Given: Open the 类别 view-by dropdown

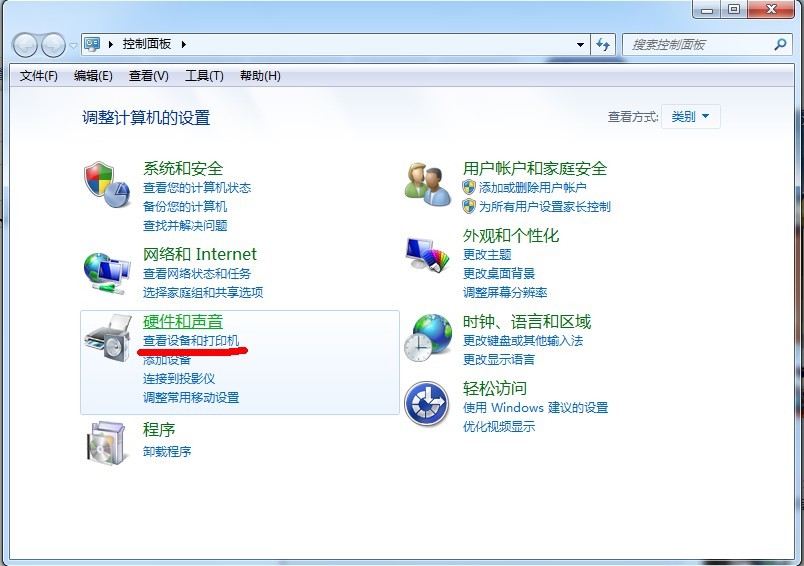Looking at the screenshot, I should pos(691,117).
